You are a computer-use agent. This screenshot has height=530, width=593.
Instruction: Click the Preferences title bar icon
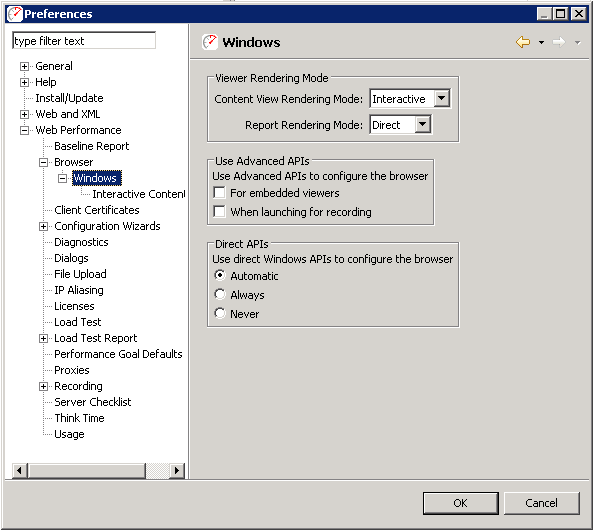pyautogui.click(x=15, y=14)
